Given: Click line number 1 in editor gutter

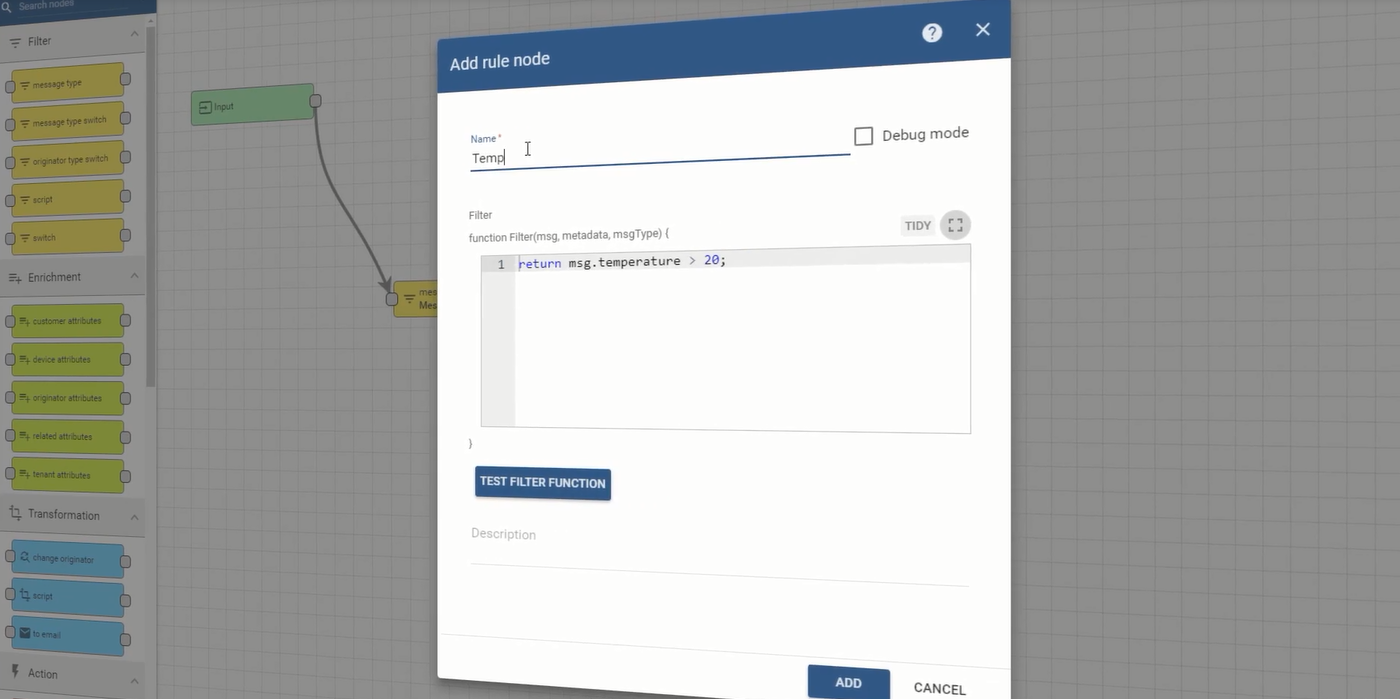Looking at the screenshot, I should [x=501, y=265].
